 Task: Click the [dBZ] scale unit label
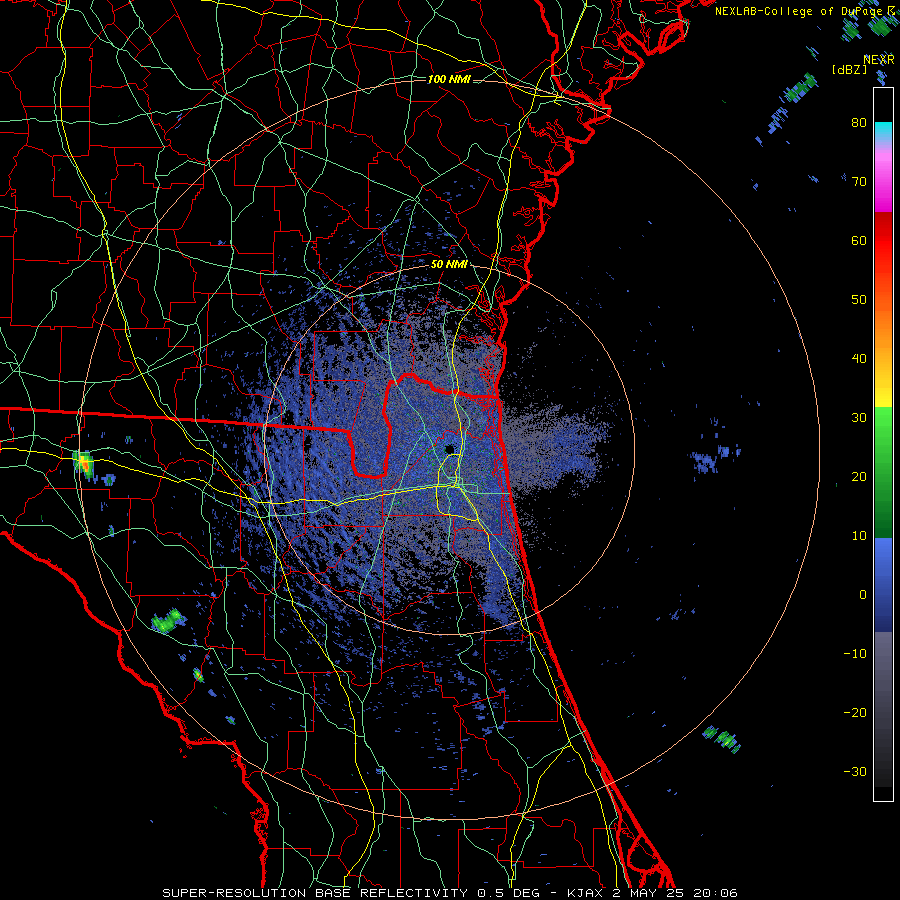click(849, 70)
